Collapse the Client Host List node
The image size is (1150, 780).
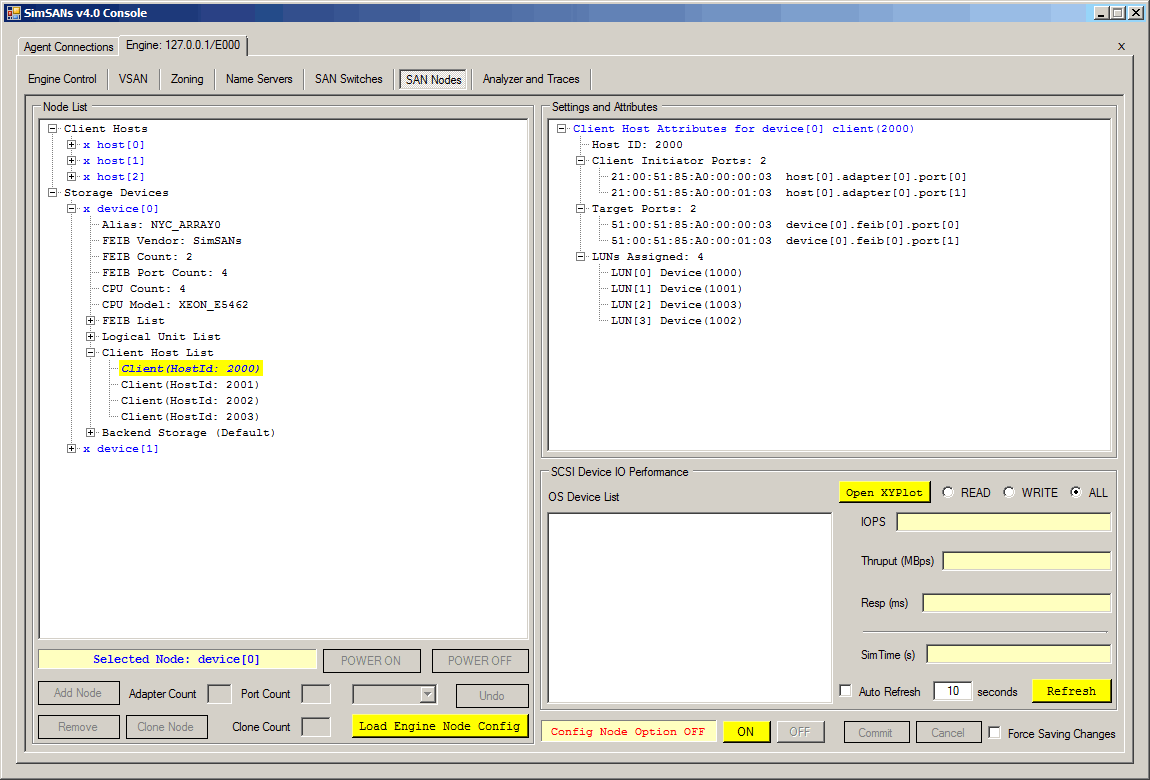coord(91,353)
